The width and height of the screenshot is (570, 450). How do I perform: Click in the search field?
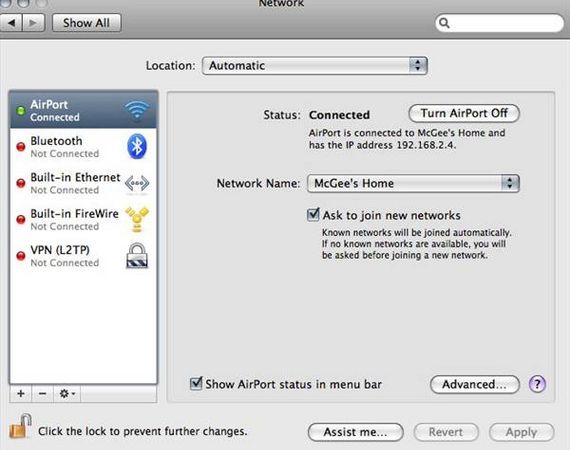click(499, 23)
